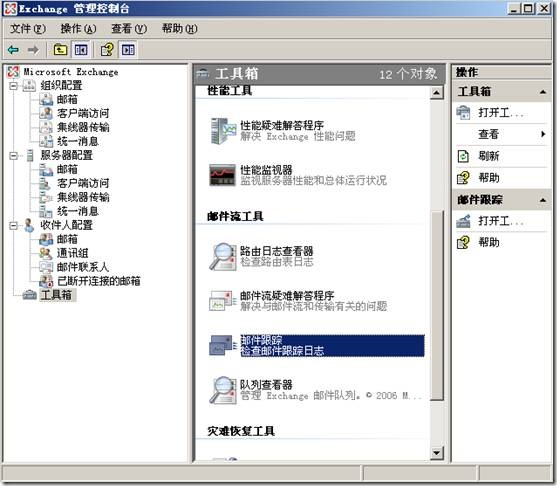Click the 灾难恢复工具 section heading
Image resolution: width=557 pixels, height=486 pixels.
tap(241, 431)
